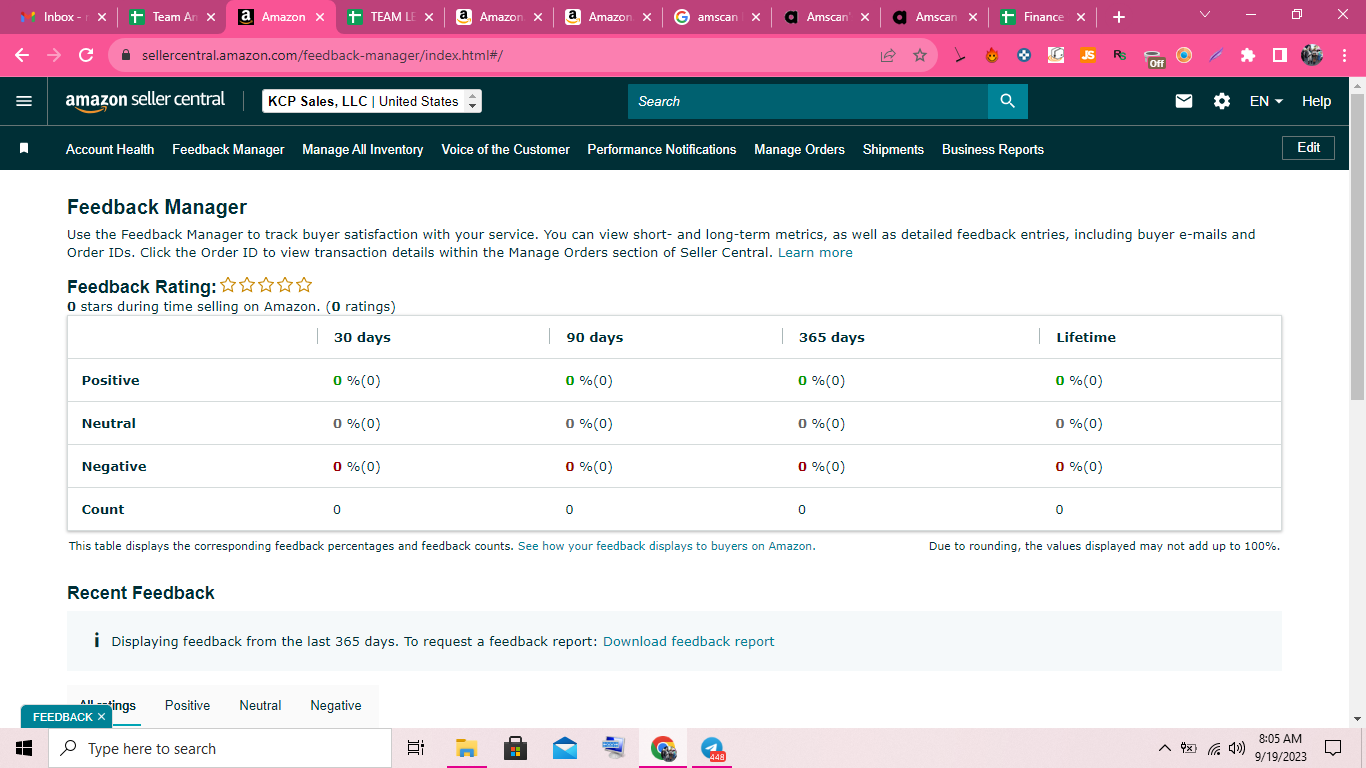1366x768 pixels.
Task: Open the Windows notification center
Action: [x=1332, y=748]
